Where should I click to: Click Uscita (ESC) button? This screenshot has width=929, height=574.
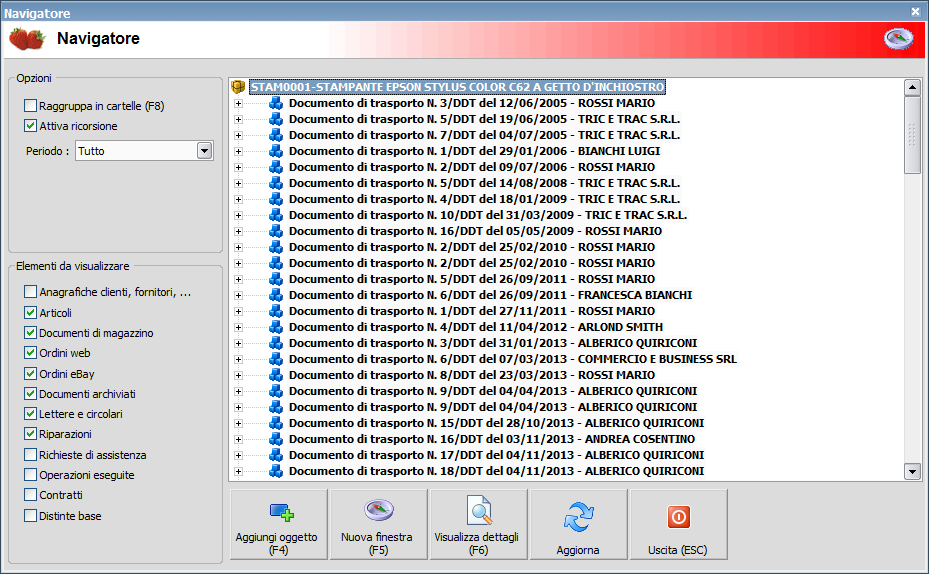point(679,524)
